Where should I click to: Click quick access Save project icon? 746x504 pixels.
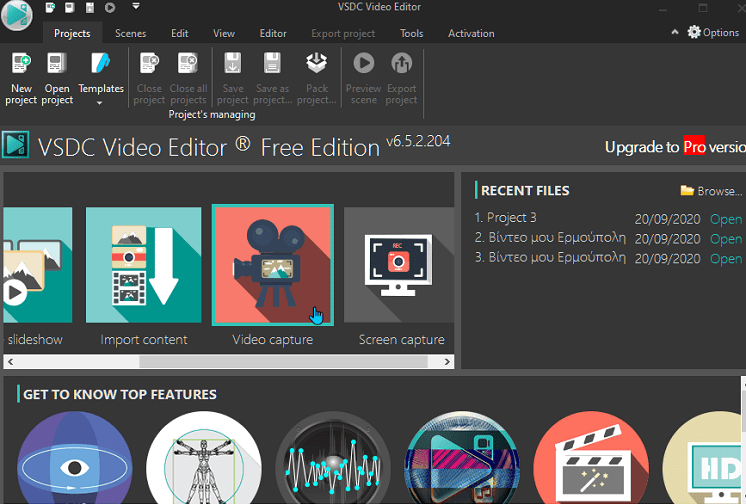coord(89,7)
